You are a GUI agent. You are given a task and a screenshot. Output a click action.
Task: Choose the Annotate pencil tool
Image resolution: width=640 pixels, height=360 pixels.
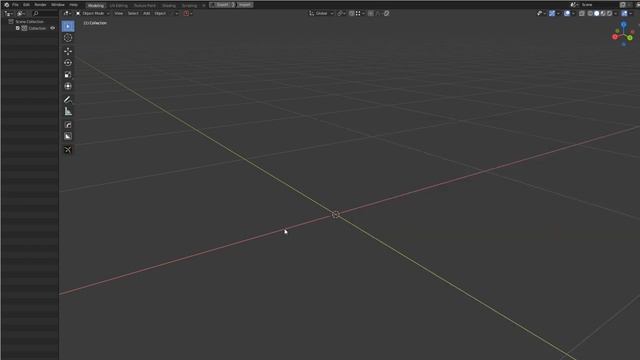point(68,100)
